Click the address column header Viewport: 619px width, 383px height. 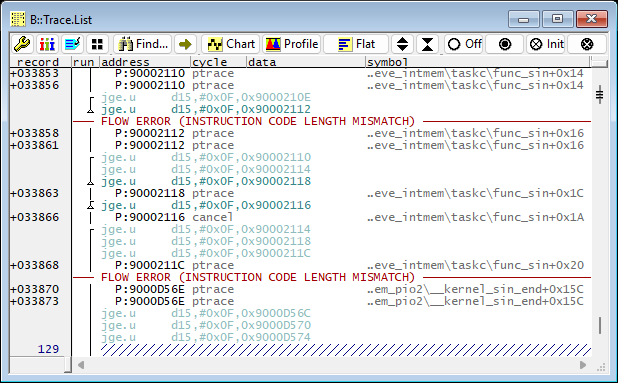pyautogui.click(x=145, y=62)
